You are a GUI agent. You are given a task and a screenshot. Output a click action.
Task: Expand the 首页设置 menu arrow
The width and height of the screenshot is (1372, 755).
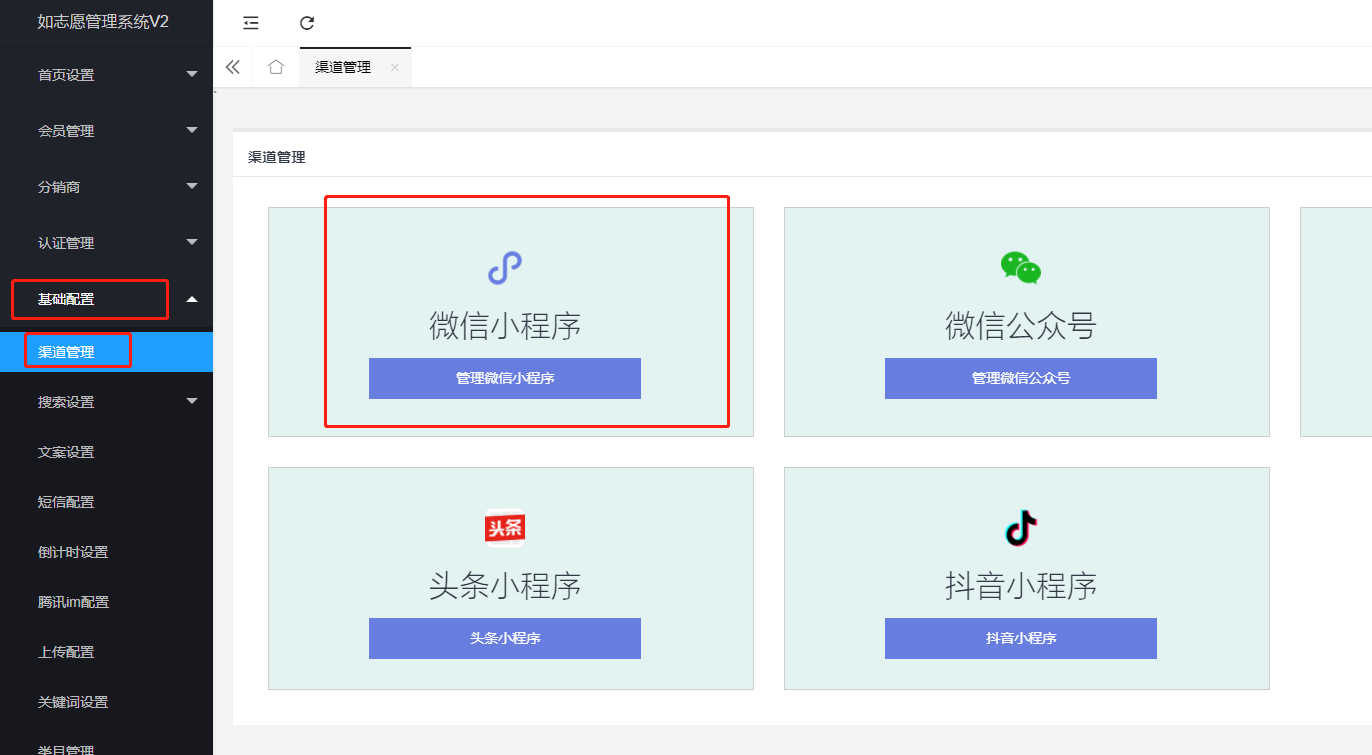click(192, 74)
